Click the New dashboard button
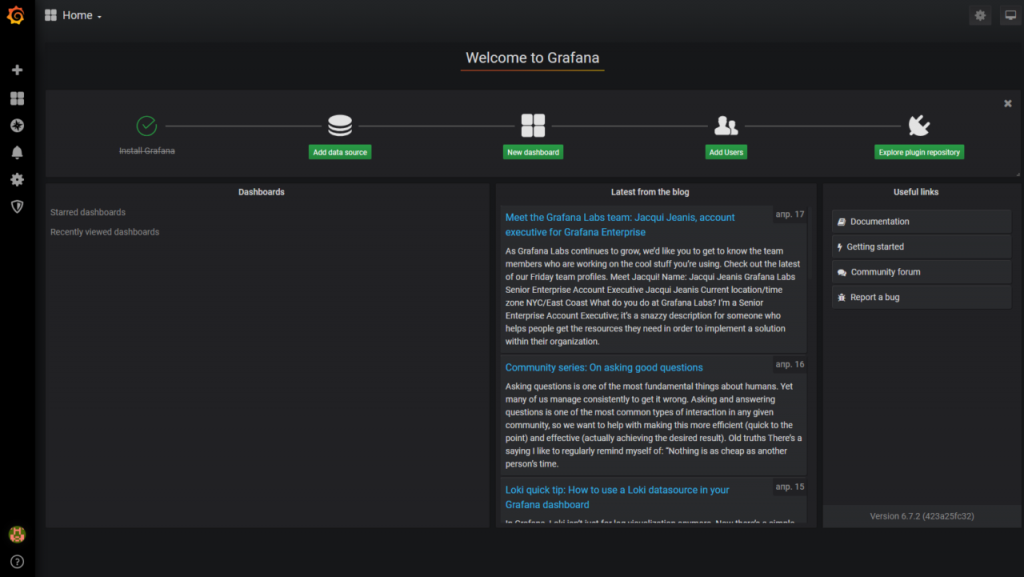Viewport: 1024px width, 577px height. [x=532, y=152]
